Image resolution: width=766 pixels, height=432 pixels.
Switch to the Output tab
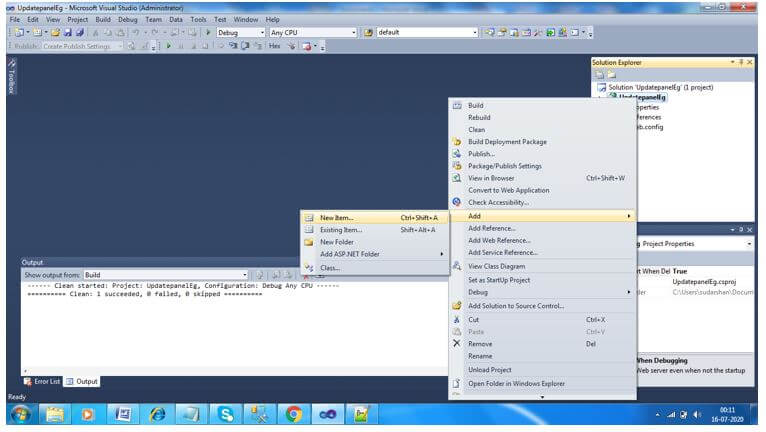click(x=82, y=381)
